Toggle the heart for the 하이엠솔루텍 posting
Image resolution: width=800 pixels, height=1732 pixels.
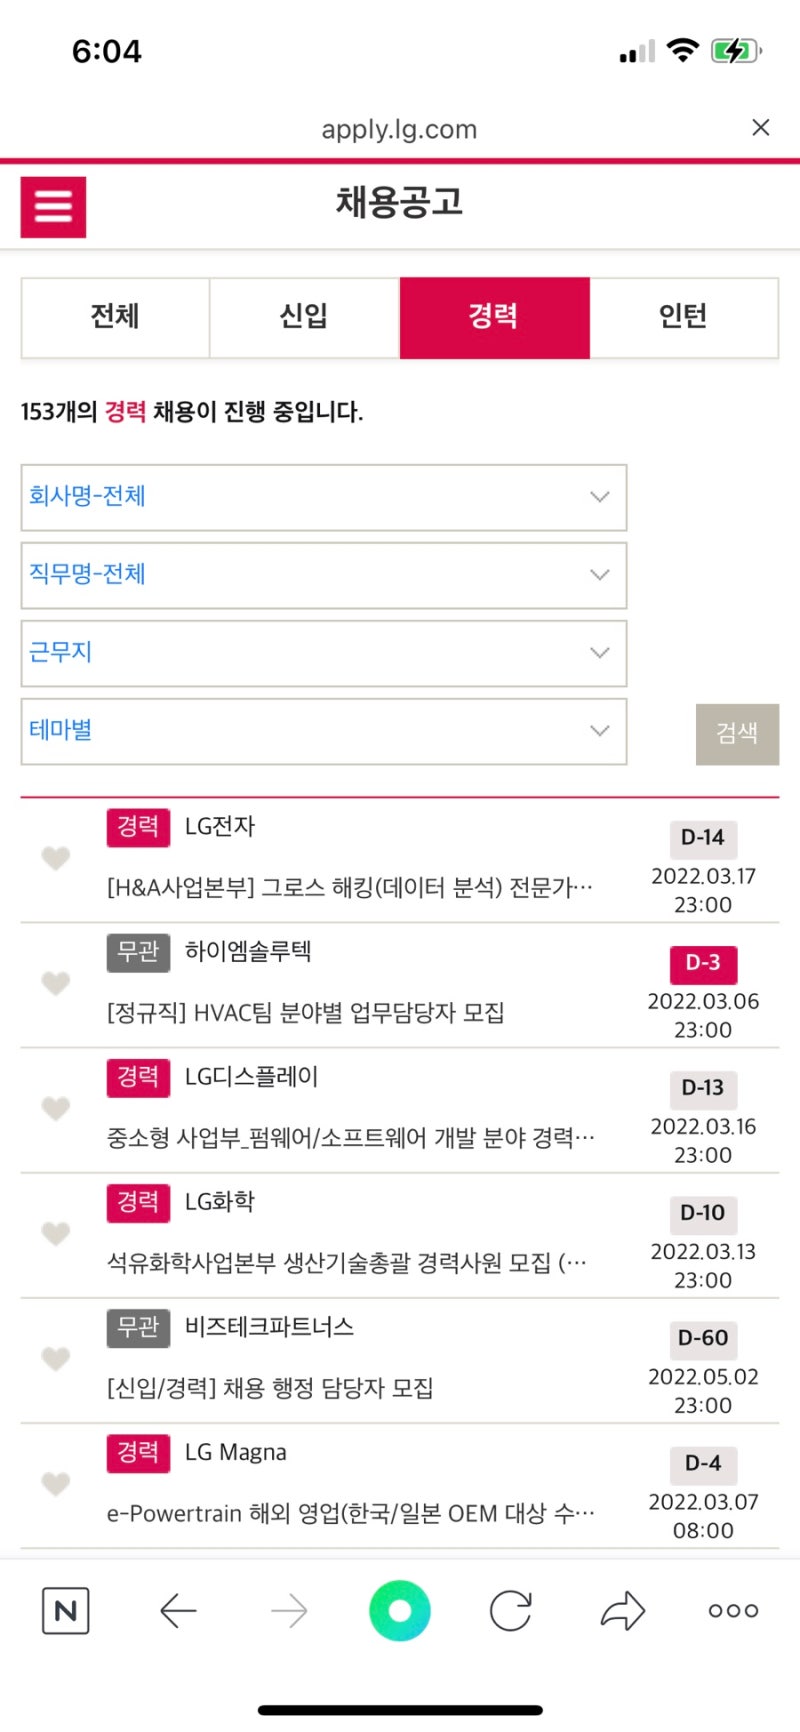[x=56, y=984]
